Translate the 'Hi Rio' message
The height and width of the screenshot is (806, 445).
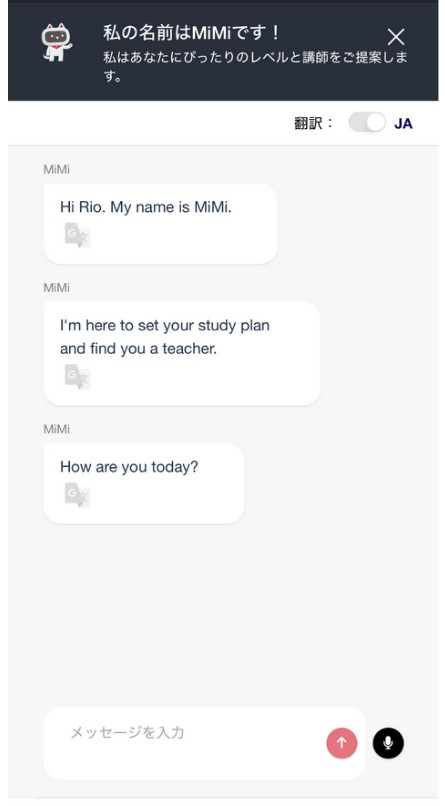pos(78,235)
